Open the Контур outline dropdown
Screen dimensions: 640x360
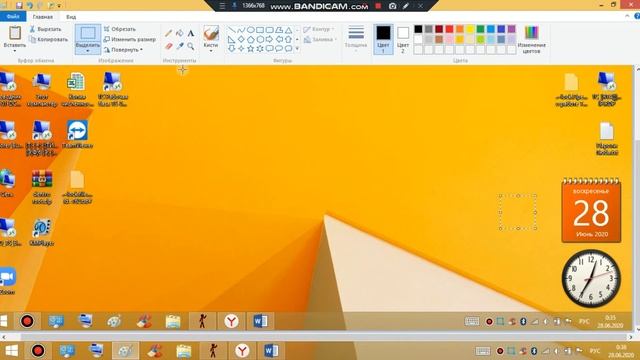click(x=319, y=29)
